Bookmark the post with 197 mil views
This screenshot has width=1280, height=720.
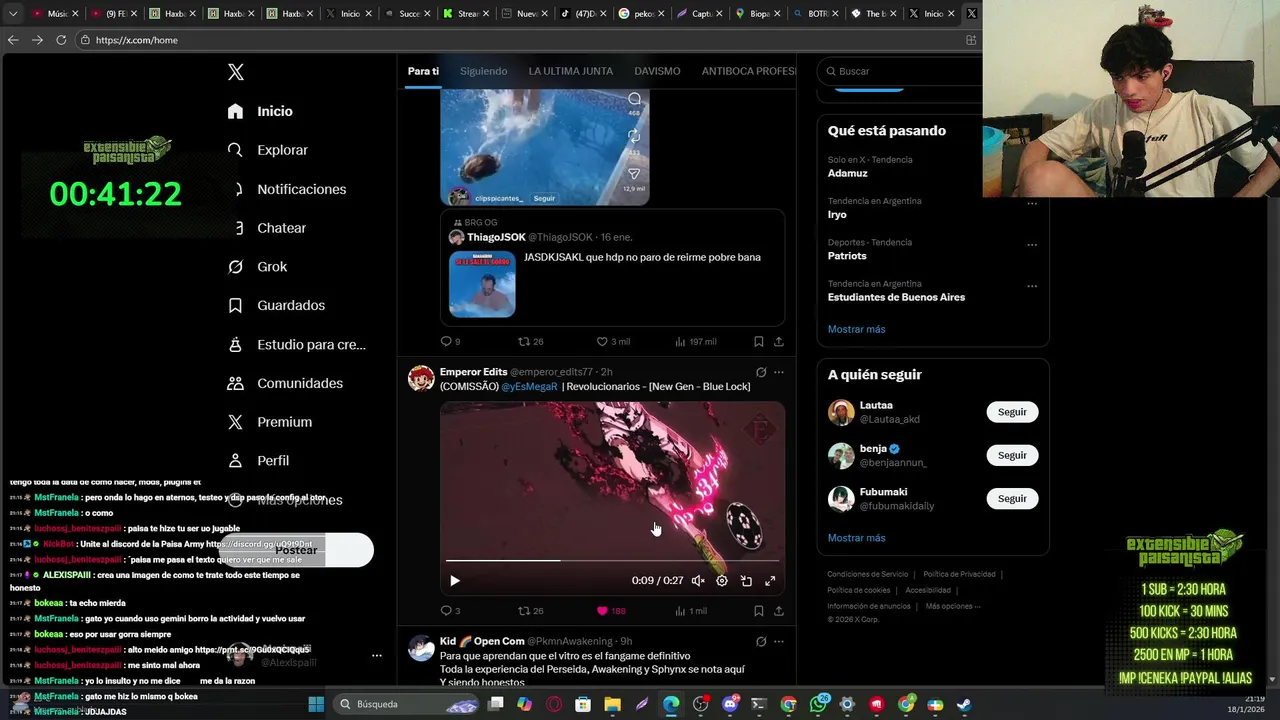759,342
